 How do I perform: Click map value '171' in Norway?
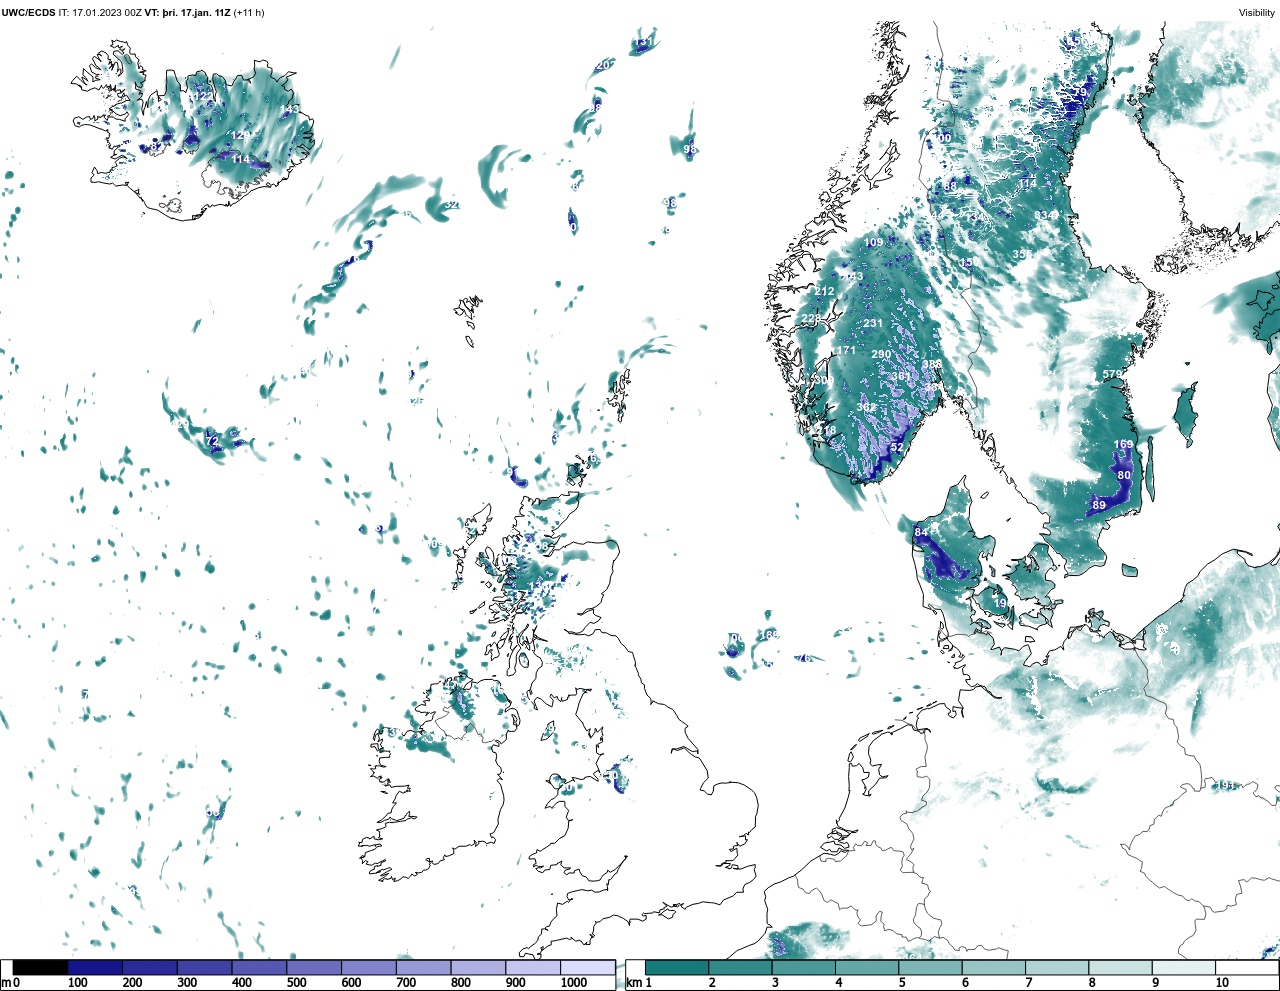tap(846, 351)
